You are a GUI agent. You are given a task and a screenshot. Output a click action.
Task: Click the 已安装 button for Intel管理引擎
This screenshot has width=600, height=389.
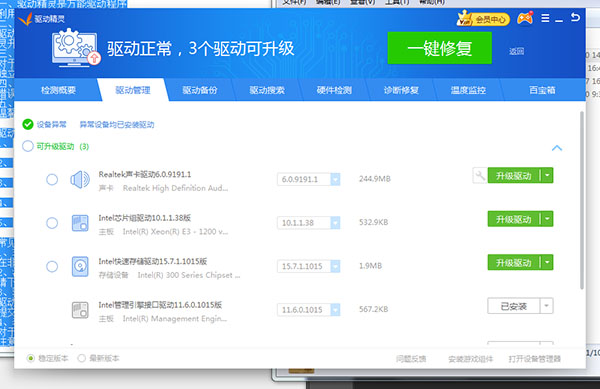tap(514, 306)
